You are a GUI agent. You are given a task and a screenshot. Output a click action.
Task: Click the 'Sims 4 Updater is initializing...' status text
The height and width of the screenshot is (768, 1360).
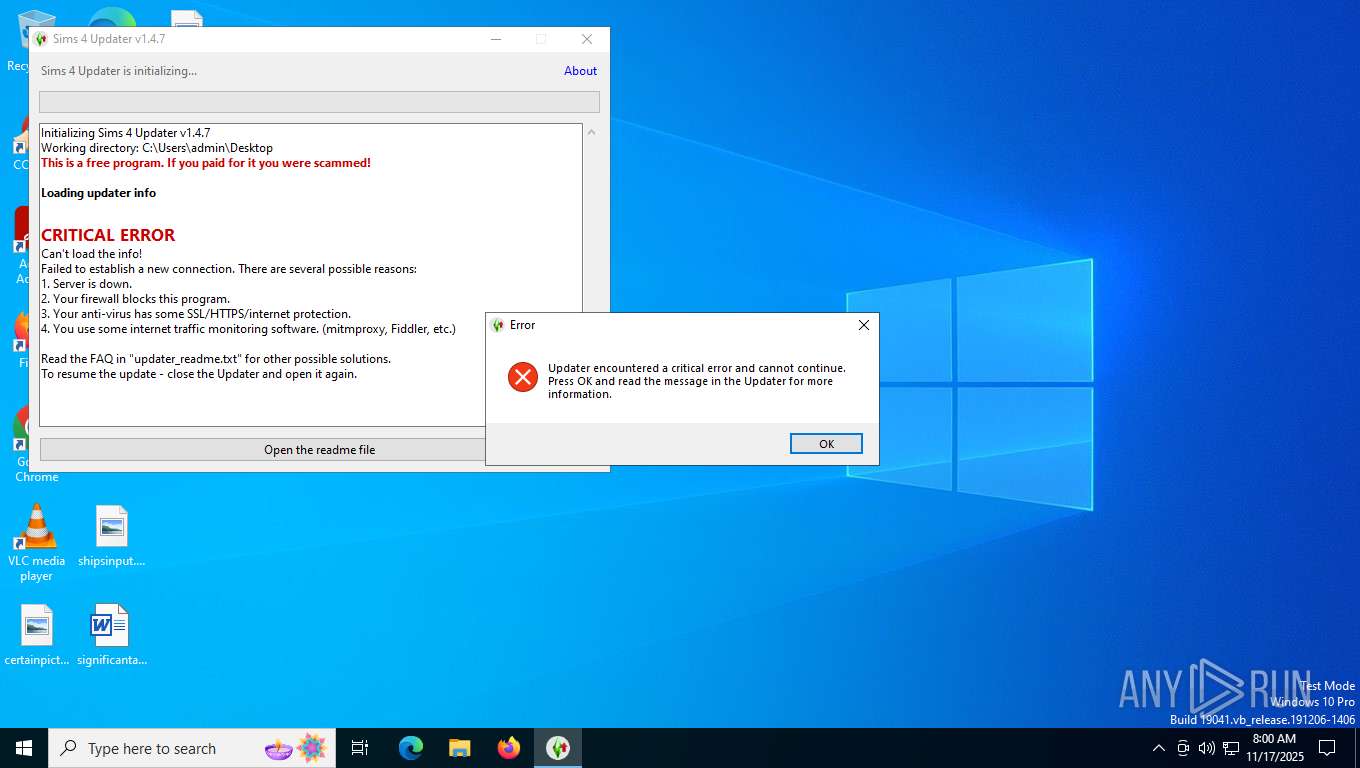(119, 71)
